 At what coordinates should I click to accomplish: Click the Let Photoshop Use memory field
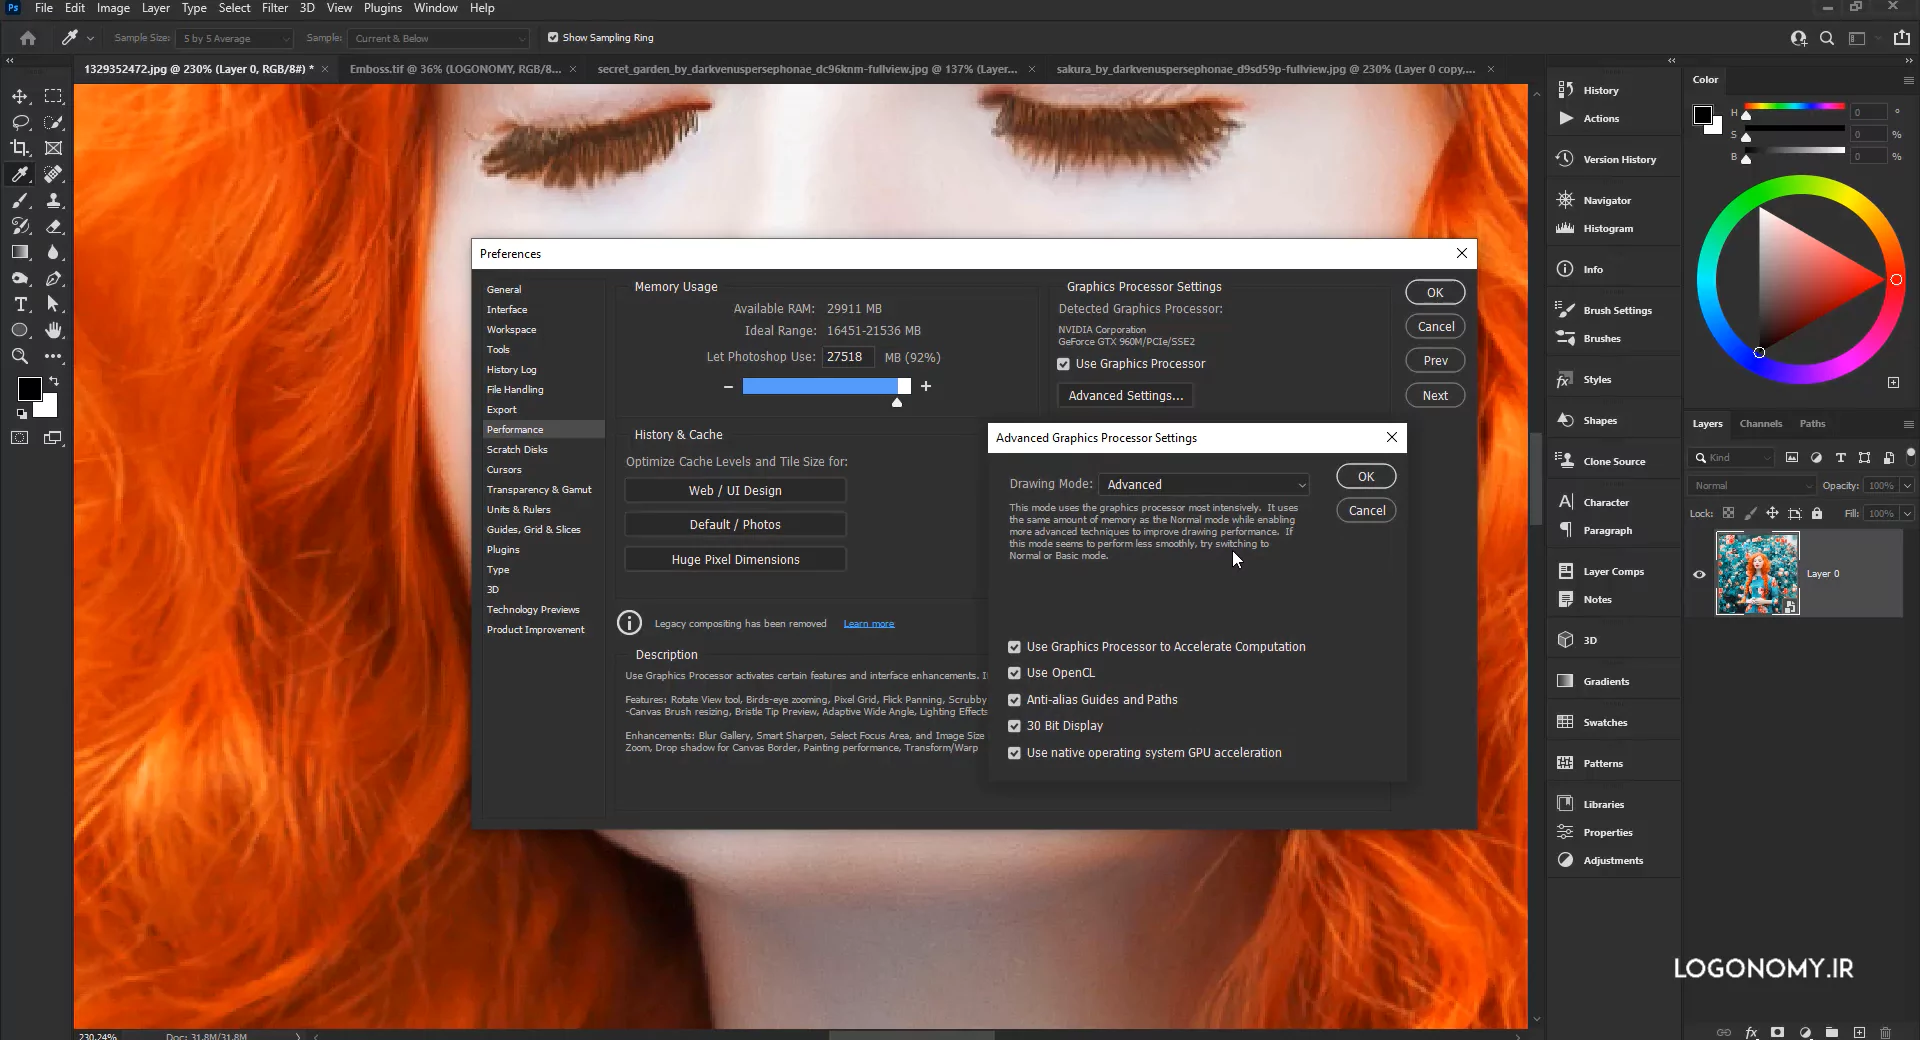(847, 357)
